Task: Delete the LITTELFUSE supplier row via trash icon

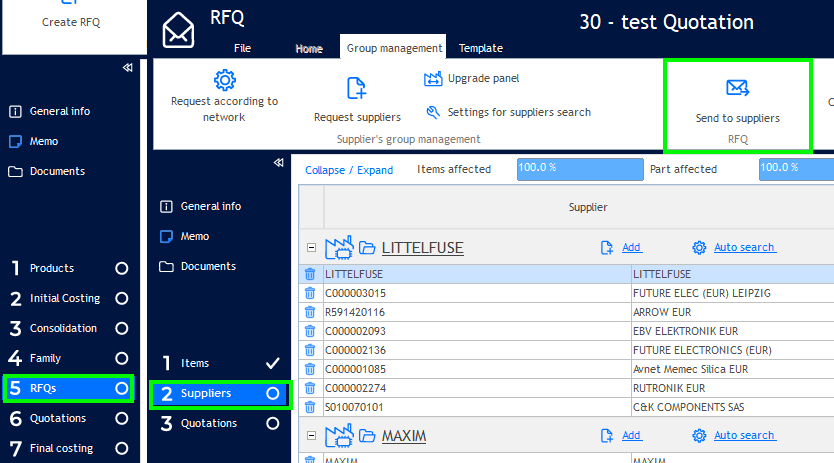Action: click(x=310, y=274)
